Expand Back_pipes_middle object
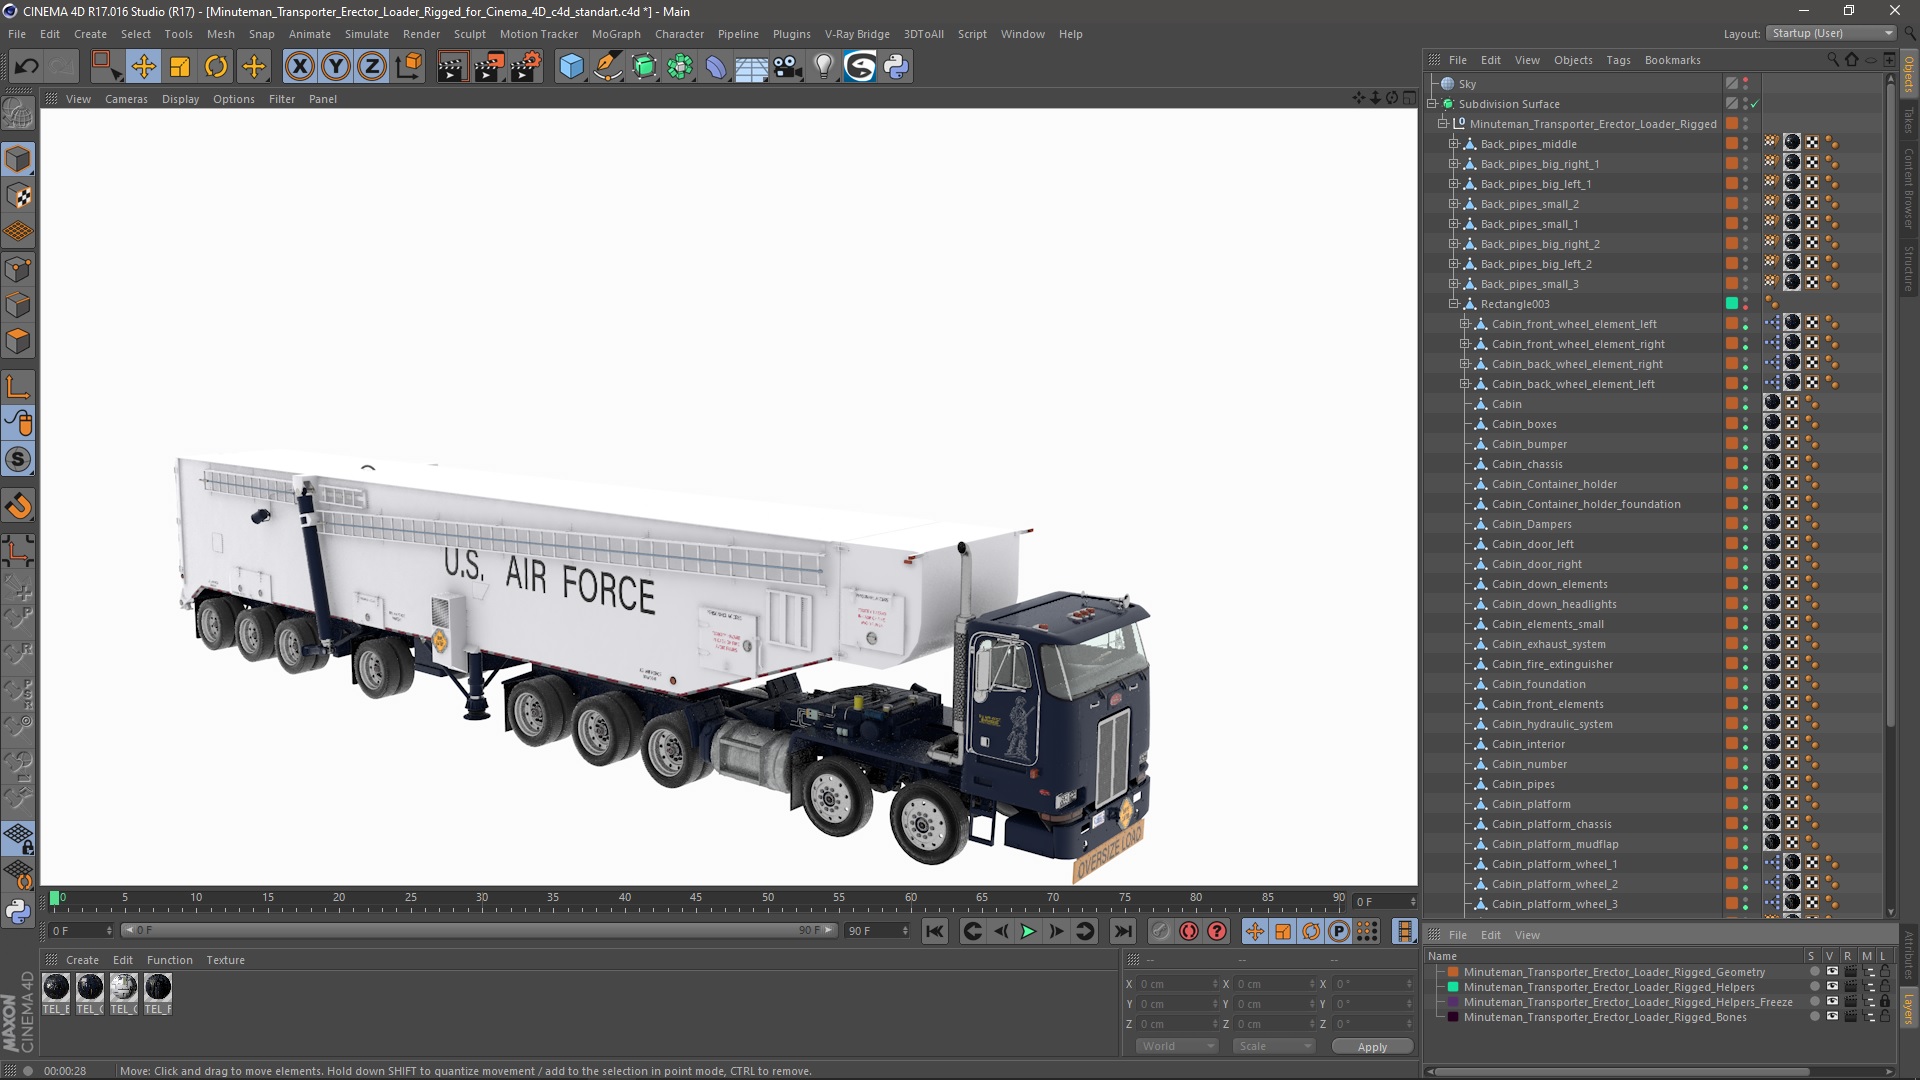 pyautogui.click(x=1454, y=144)
